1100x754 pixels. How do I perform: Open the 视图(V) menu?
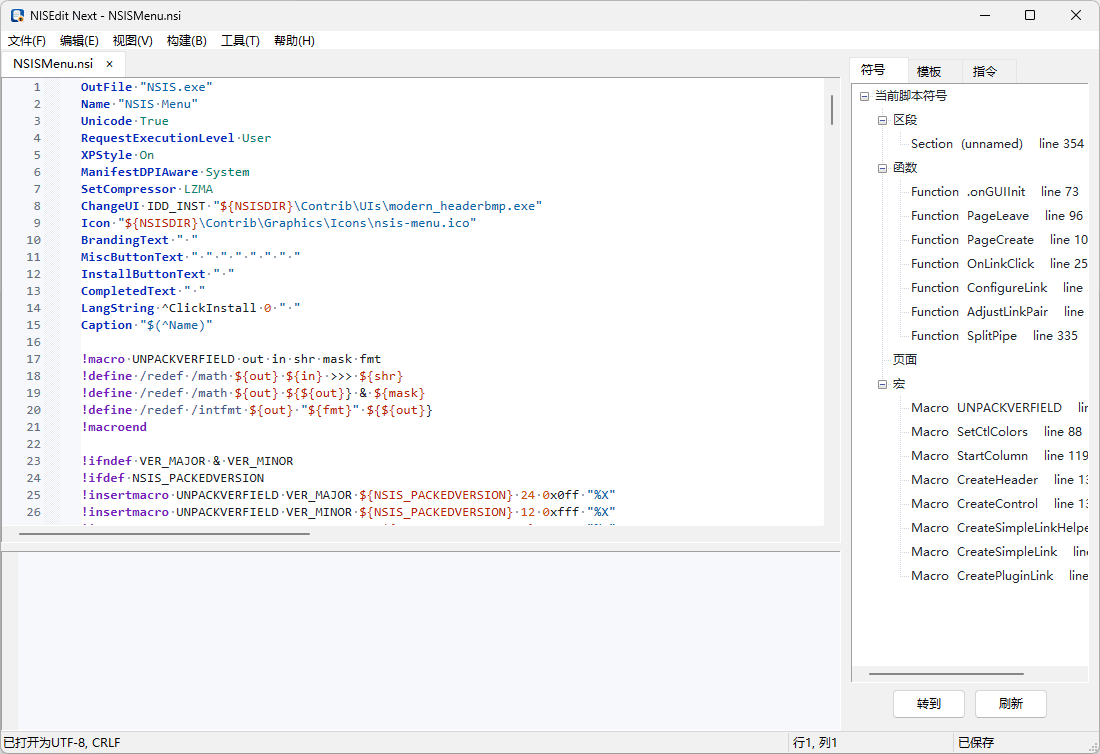click(x=133, y=41)
